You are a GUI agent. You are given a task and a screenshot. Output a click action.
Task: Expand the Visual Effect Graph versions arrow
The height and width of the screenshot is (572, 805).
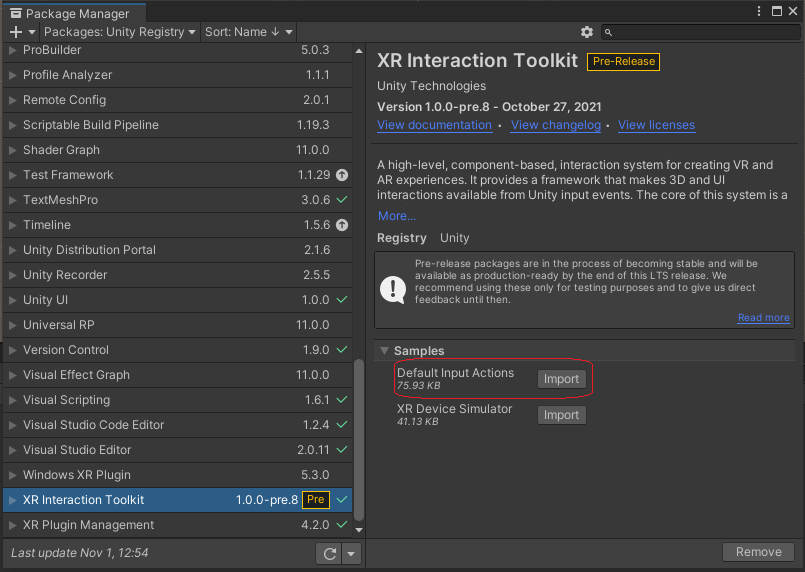coord(13,375)
